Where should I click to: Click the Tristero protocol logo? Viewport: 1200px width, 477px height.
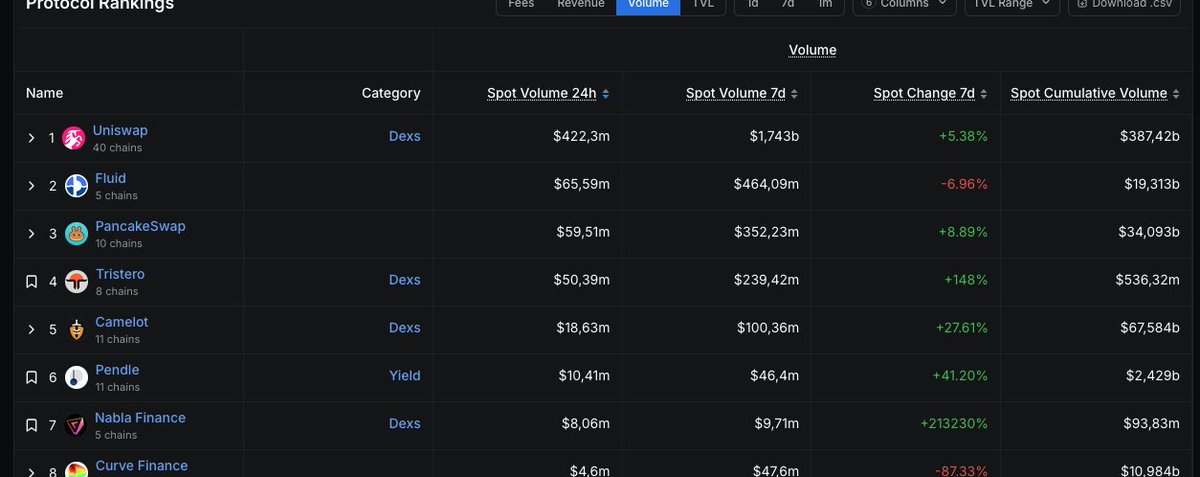pos(77,282)
